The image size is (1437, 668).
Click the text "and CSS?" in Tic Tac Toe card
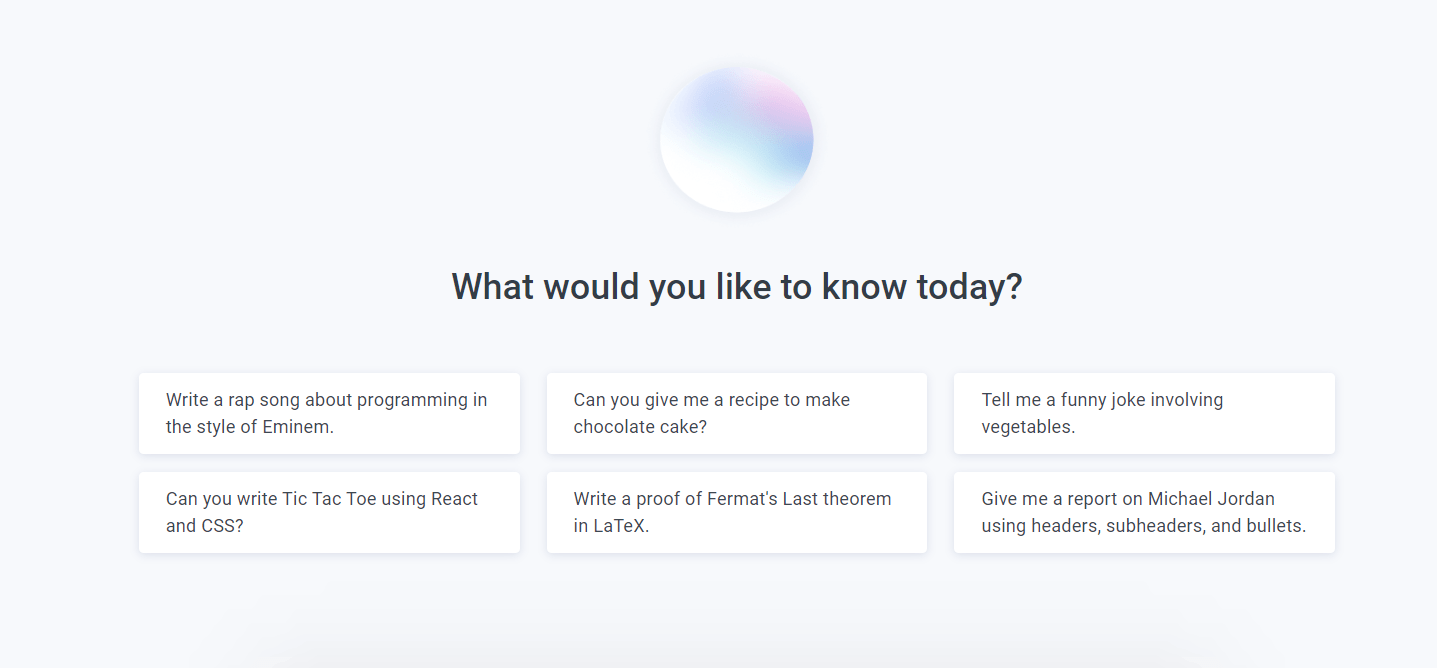click(x=205, y=526)
